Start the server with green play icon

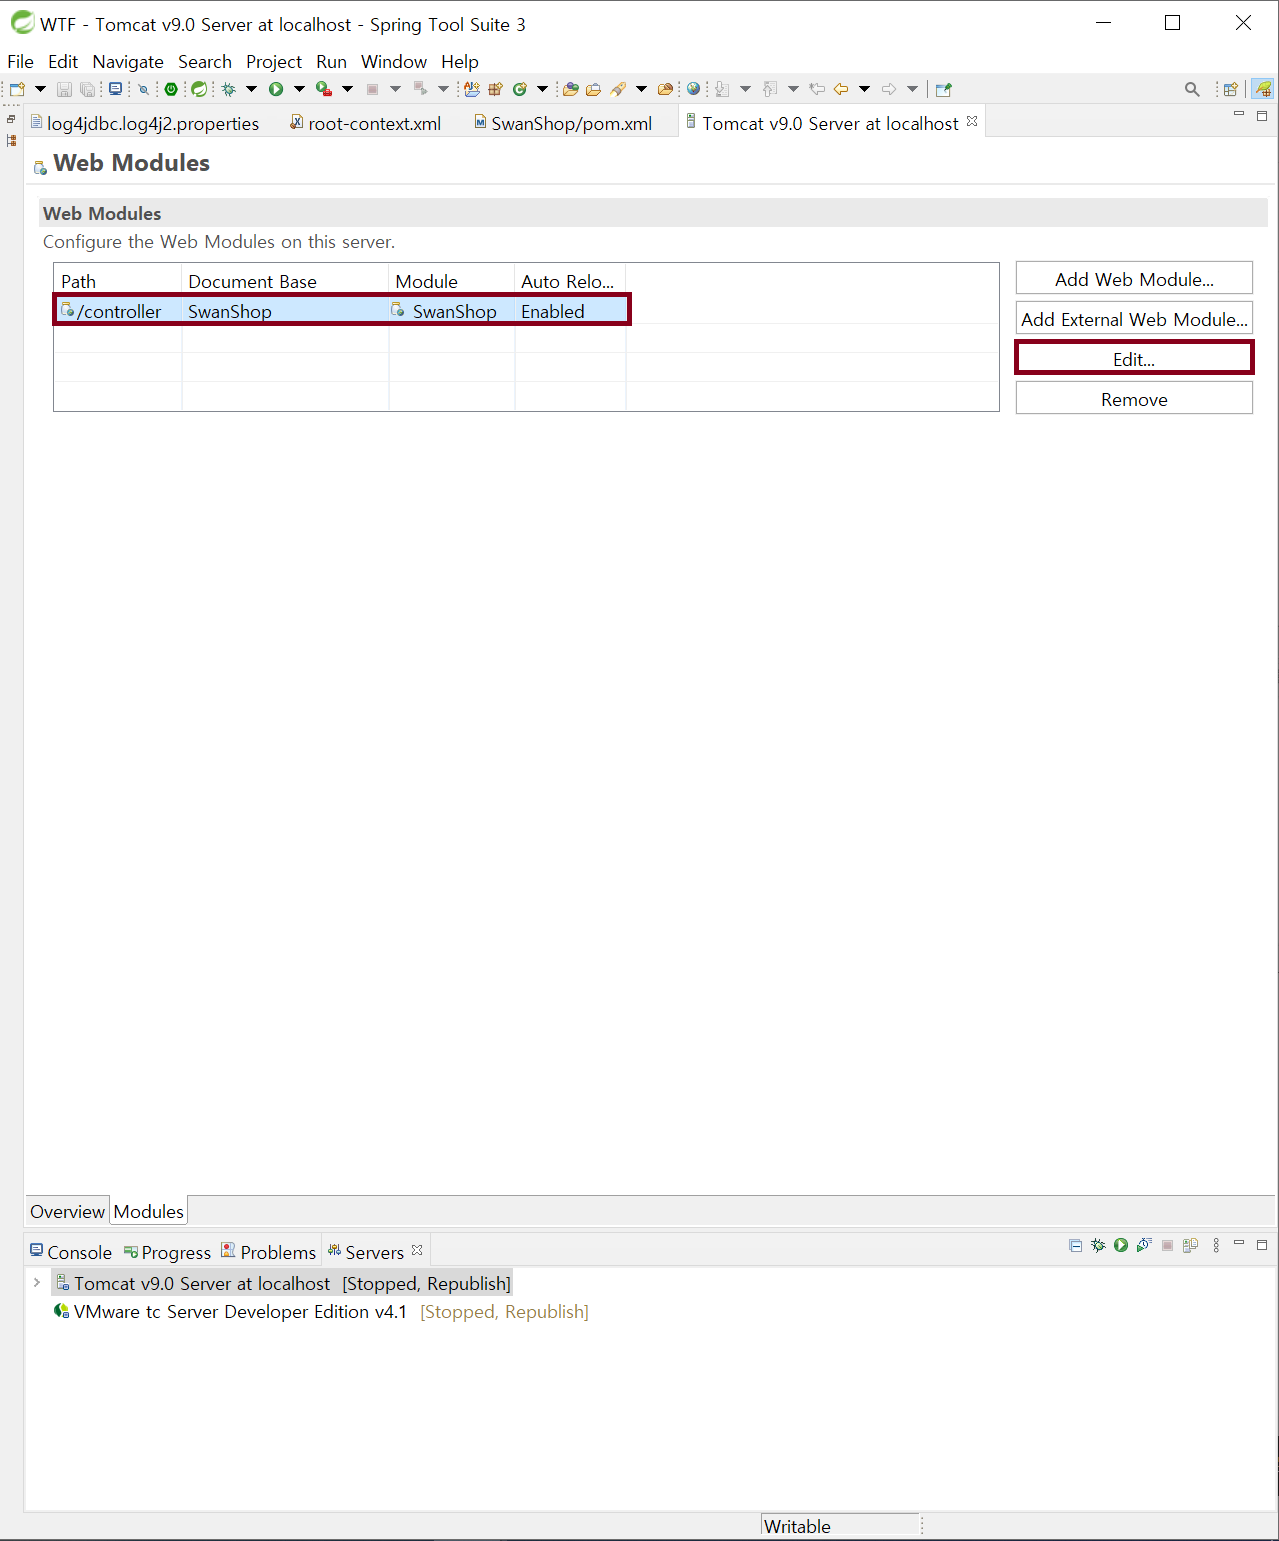[1121, 1245]
